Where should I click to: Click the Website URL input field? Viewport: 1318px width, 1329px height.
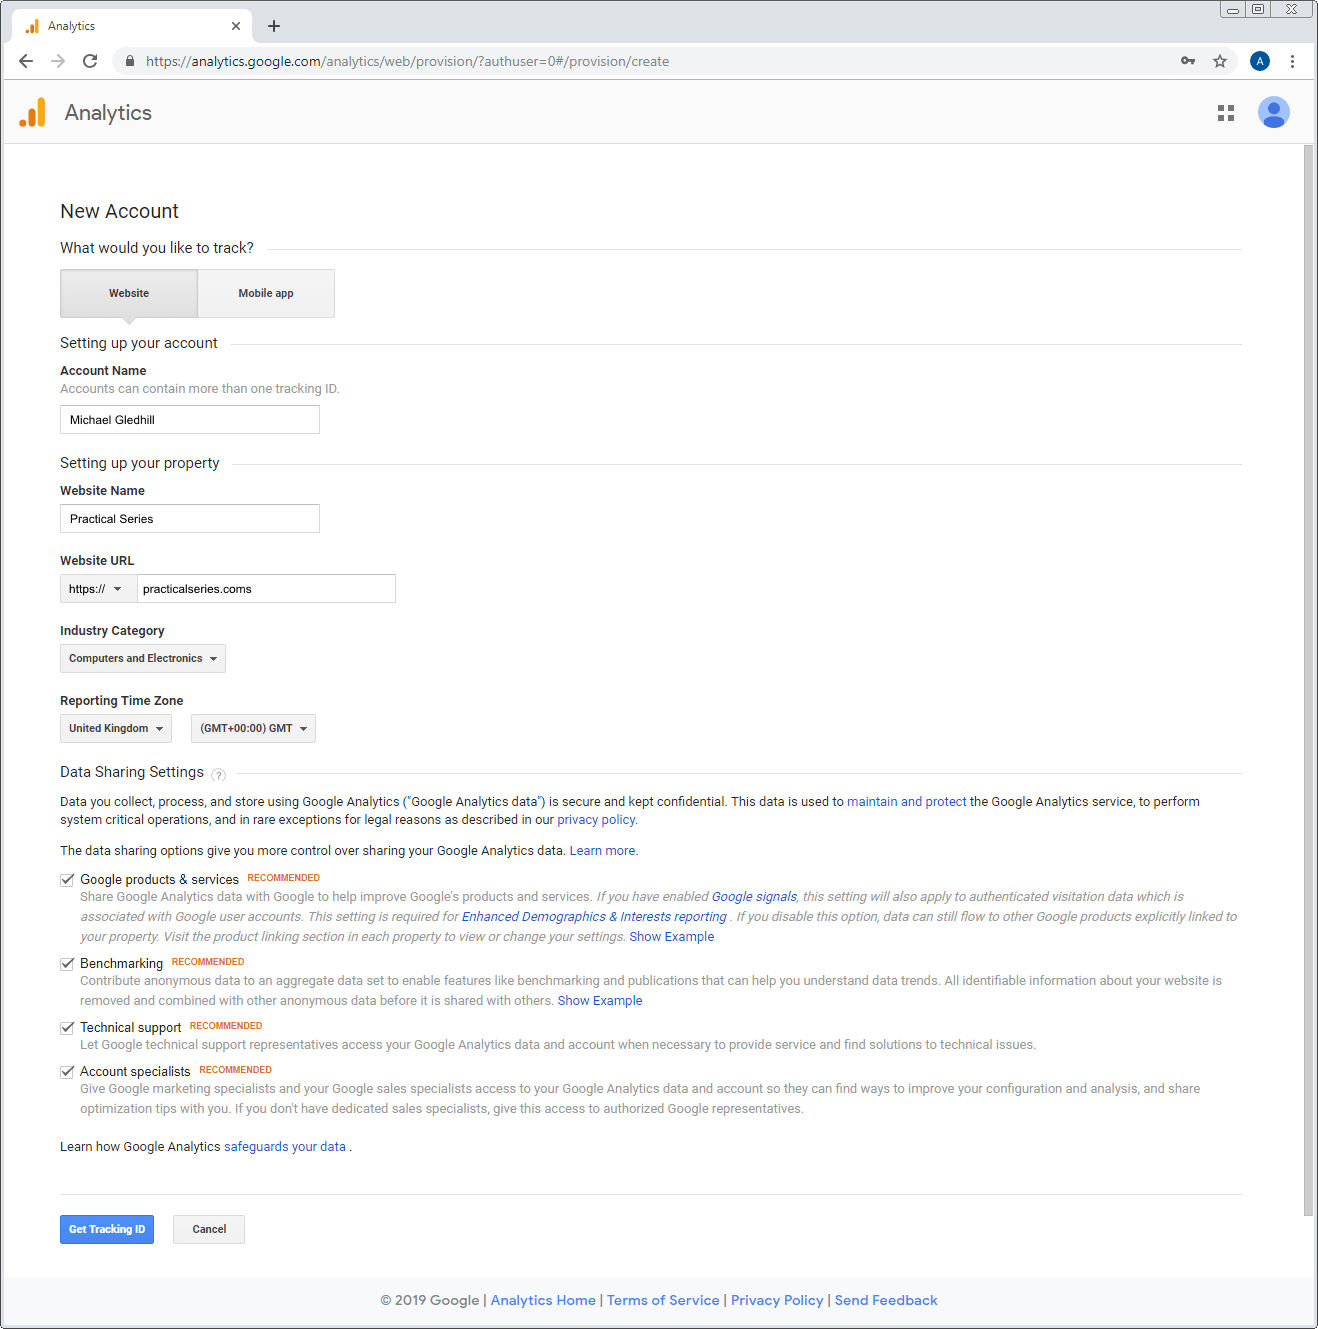pyautogui.click(x=266, y=589)
